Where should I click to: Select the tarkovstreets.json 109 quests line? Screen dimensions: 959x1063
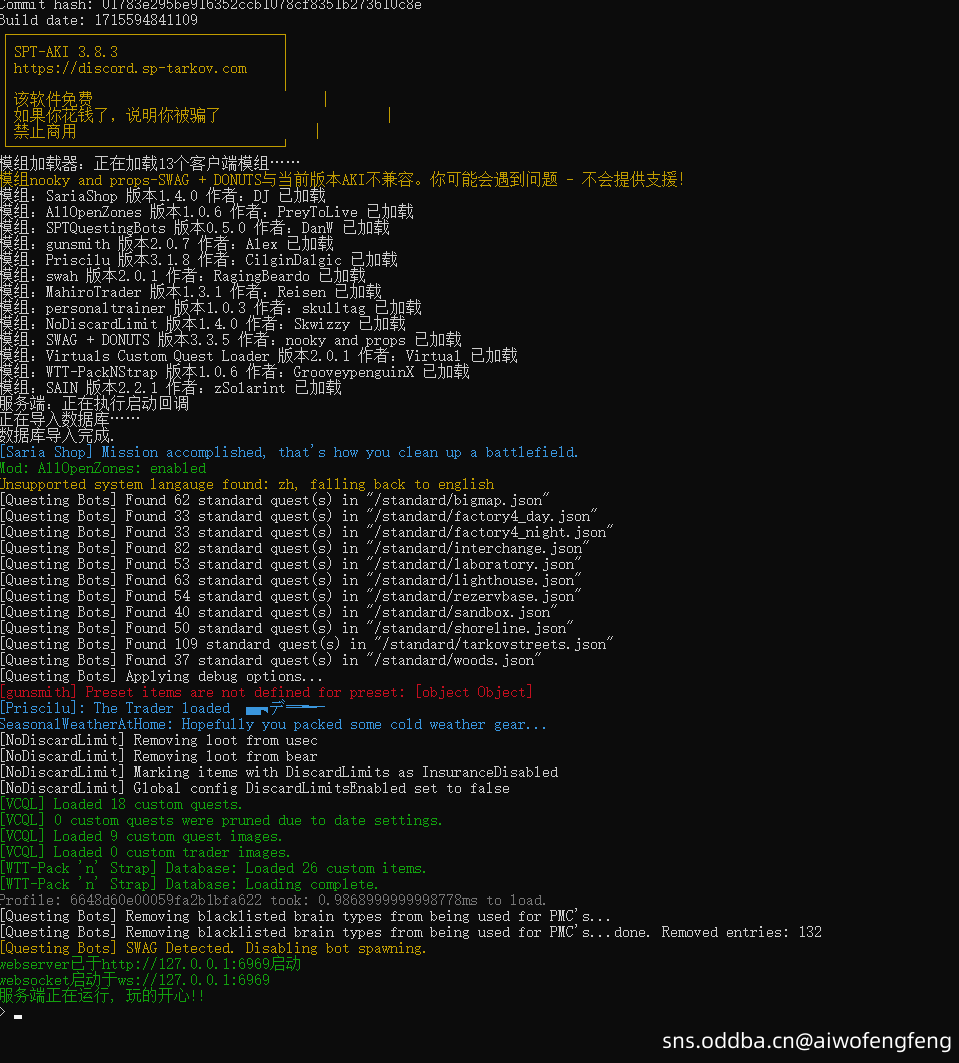click(x=306, y=644)
